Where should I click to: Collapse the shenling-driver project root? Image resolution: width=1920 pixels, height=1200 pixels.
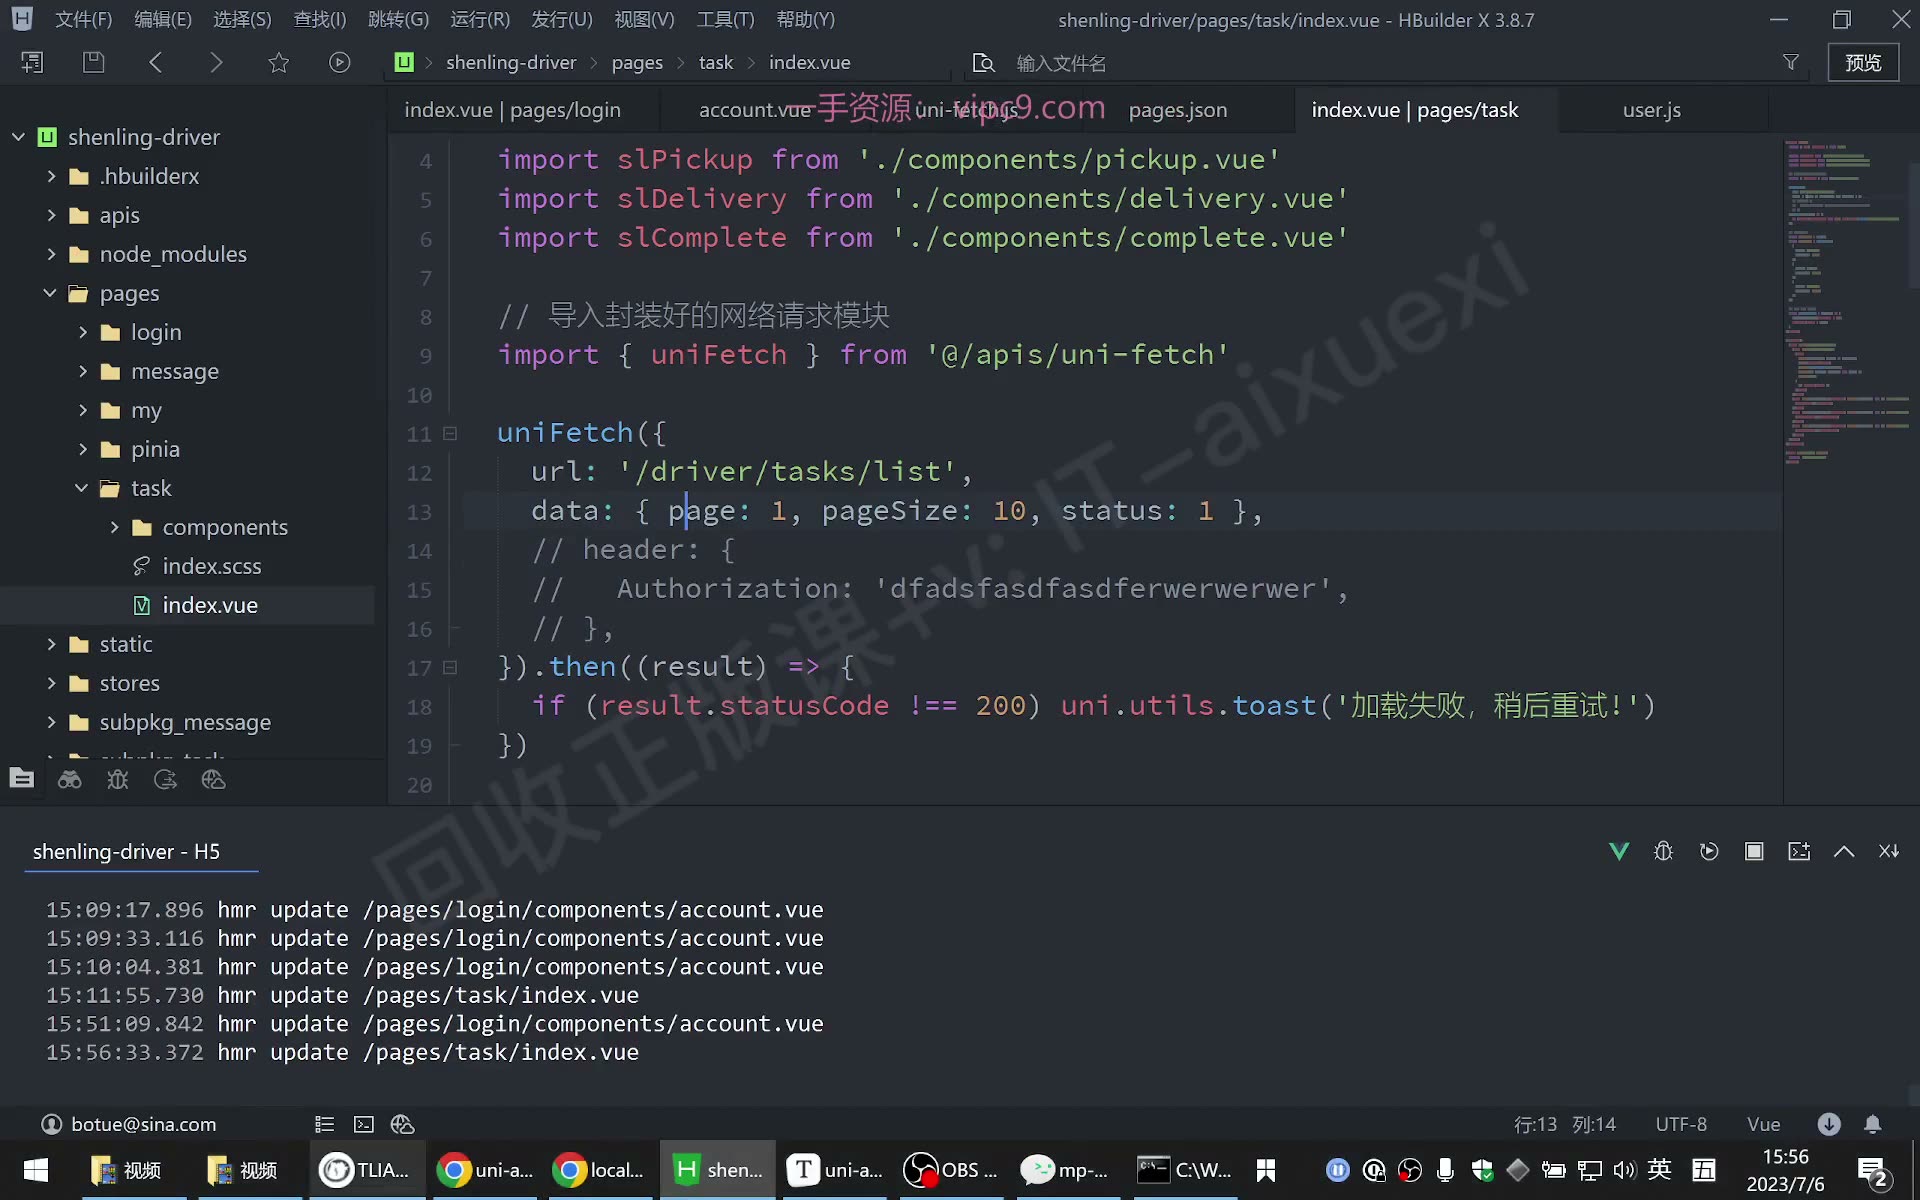pyautogui.click(x=18, y=137)
